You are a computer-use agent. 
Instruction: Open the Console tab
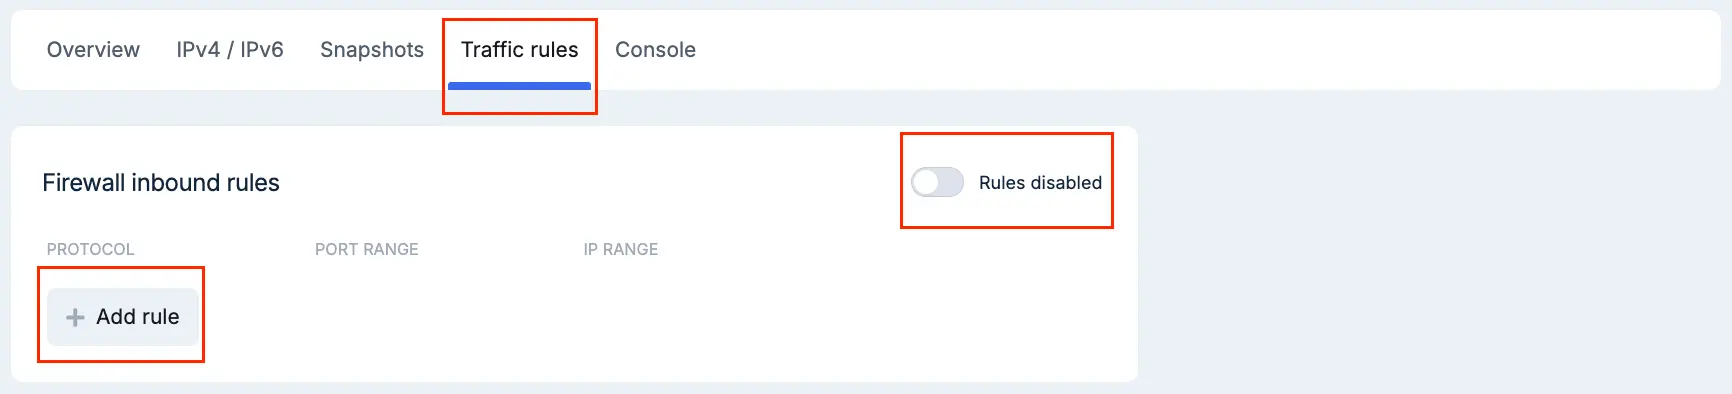[x=655, y=50]
